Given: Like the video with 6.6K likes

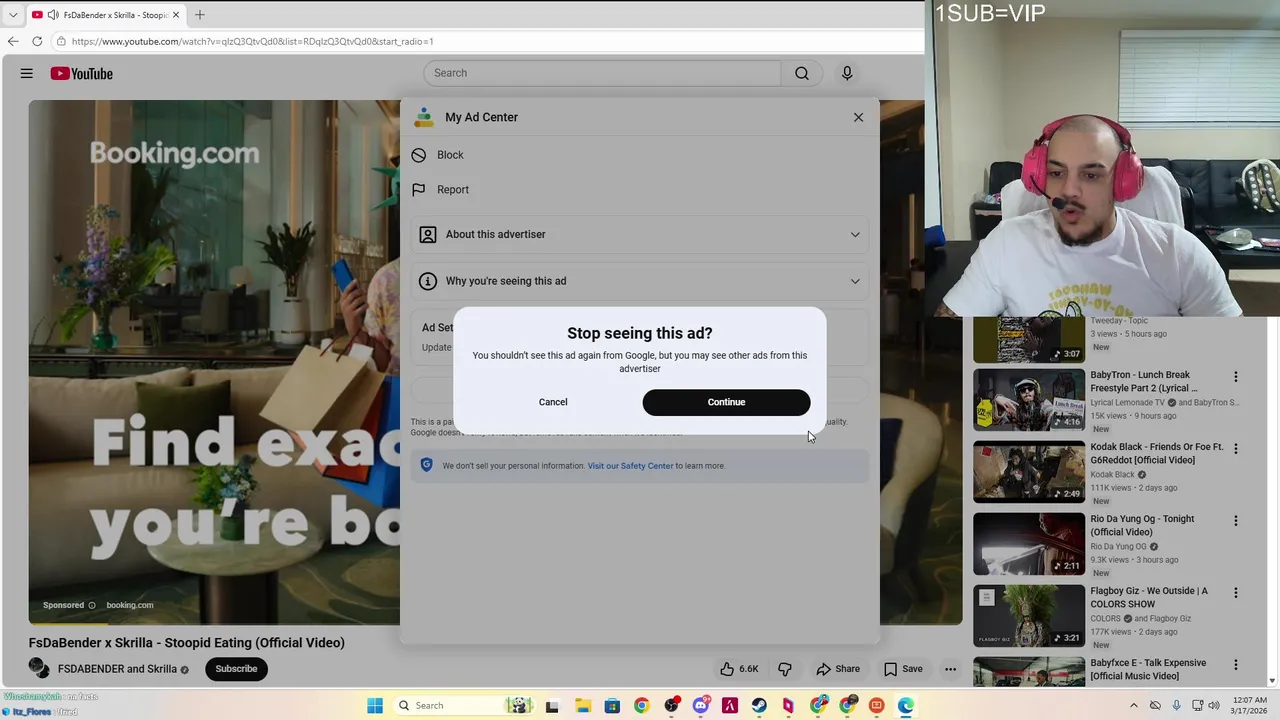Looking at the screenshot, I should coord(739,669).
